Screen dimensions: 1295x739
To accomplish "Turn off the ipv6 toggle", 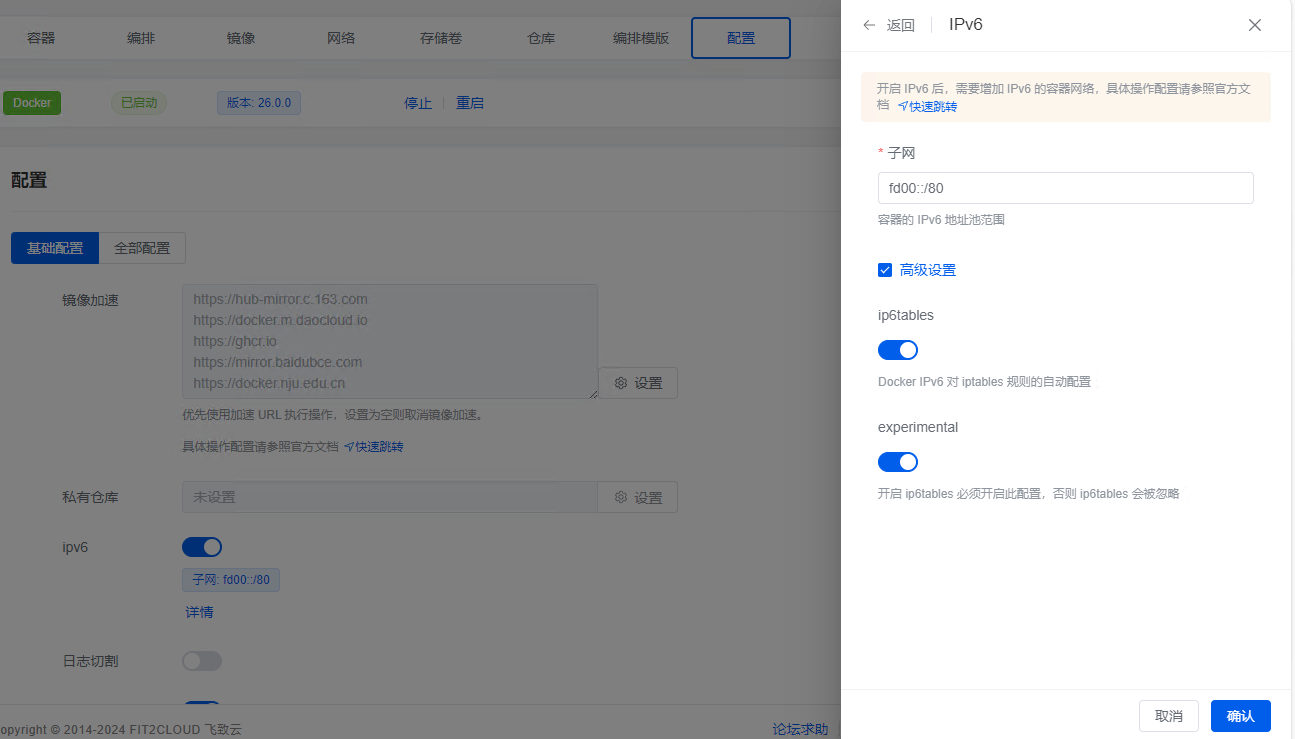I will click(202, 547).
